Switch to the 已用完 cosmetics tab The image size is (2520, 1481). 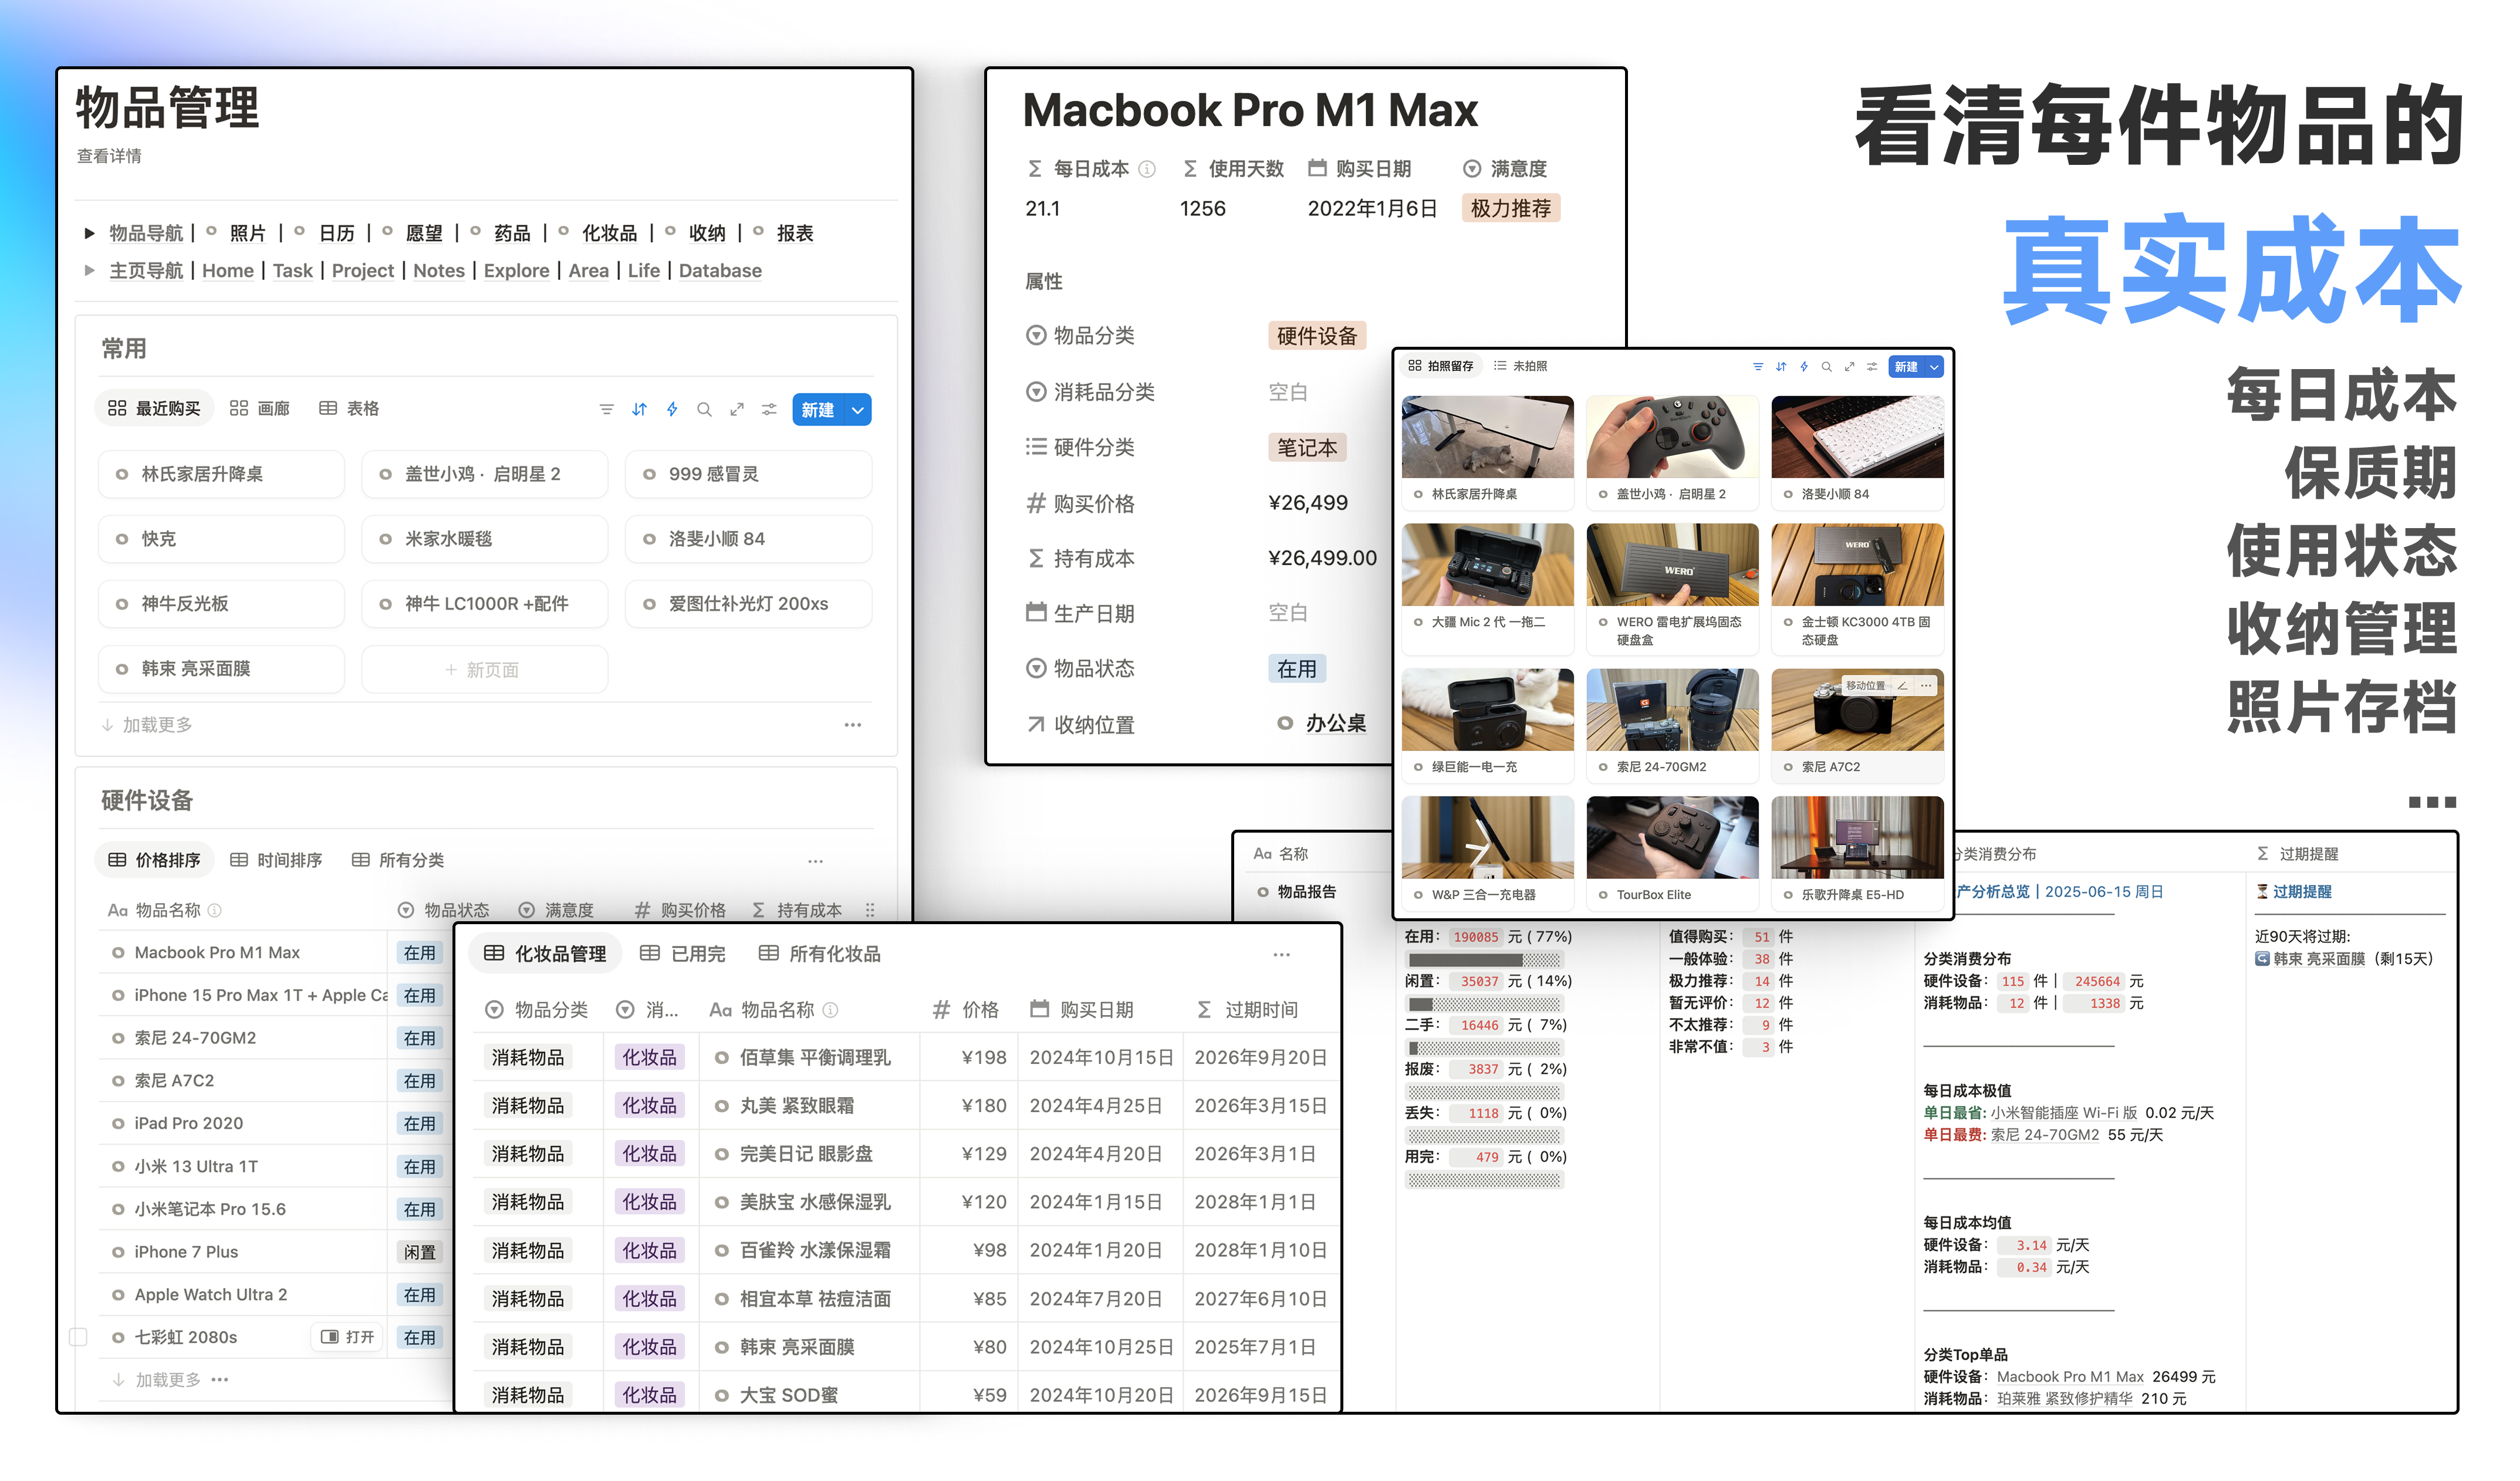click(683, 955)
